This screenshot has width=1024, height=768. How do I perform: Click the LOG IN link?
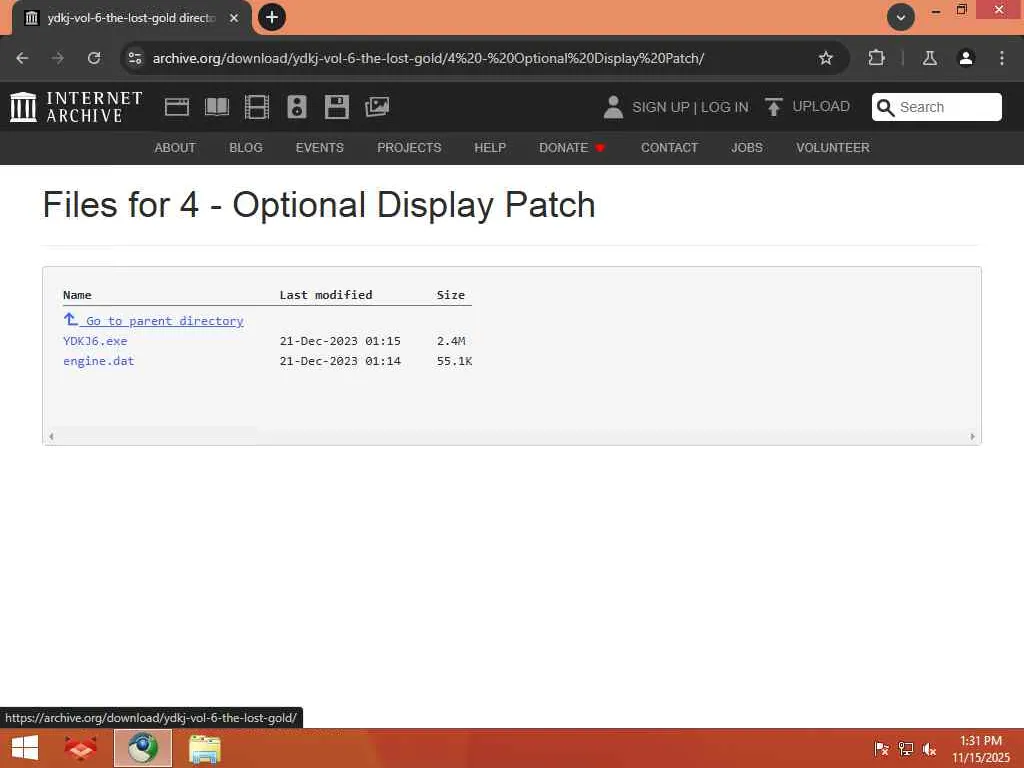[x=724, y=107]
